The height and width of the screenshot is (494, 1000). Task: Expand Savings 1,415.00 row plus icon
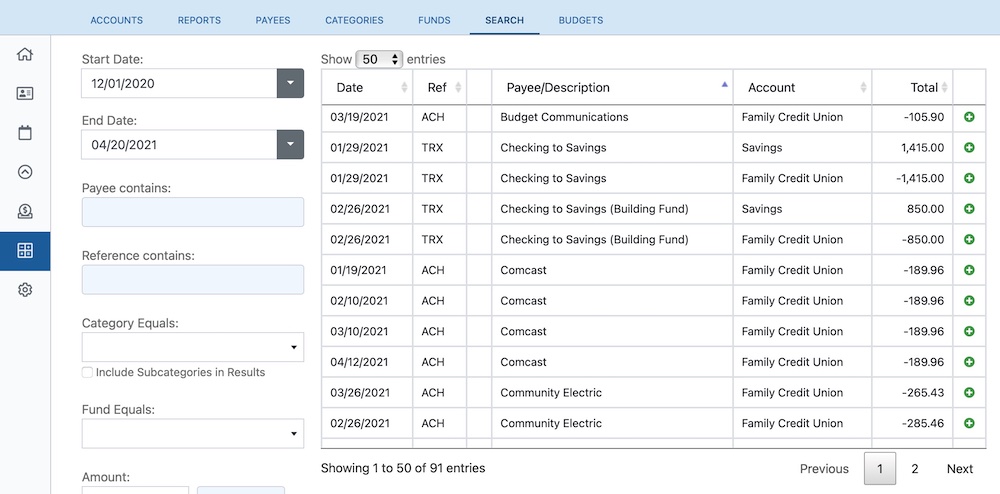969,148
